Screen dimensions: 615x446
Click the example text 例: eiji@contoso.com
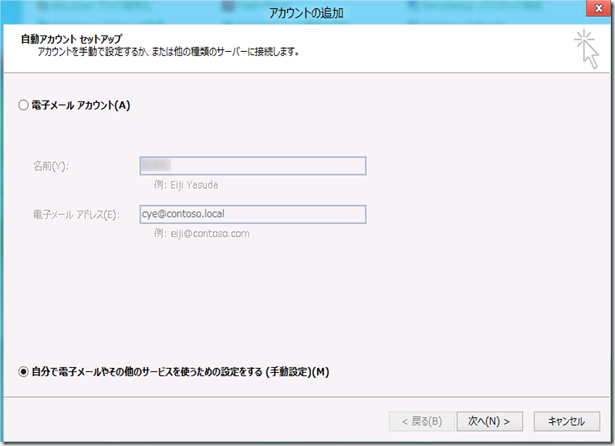202,233
